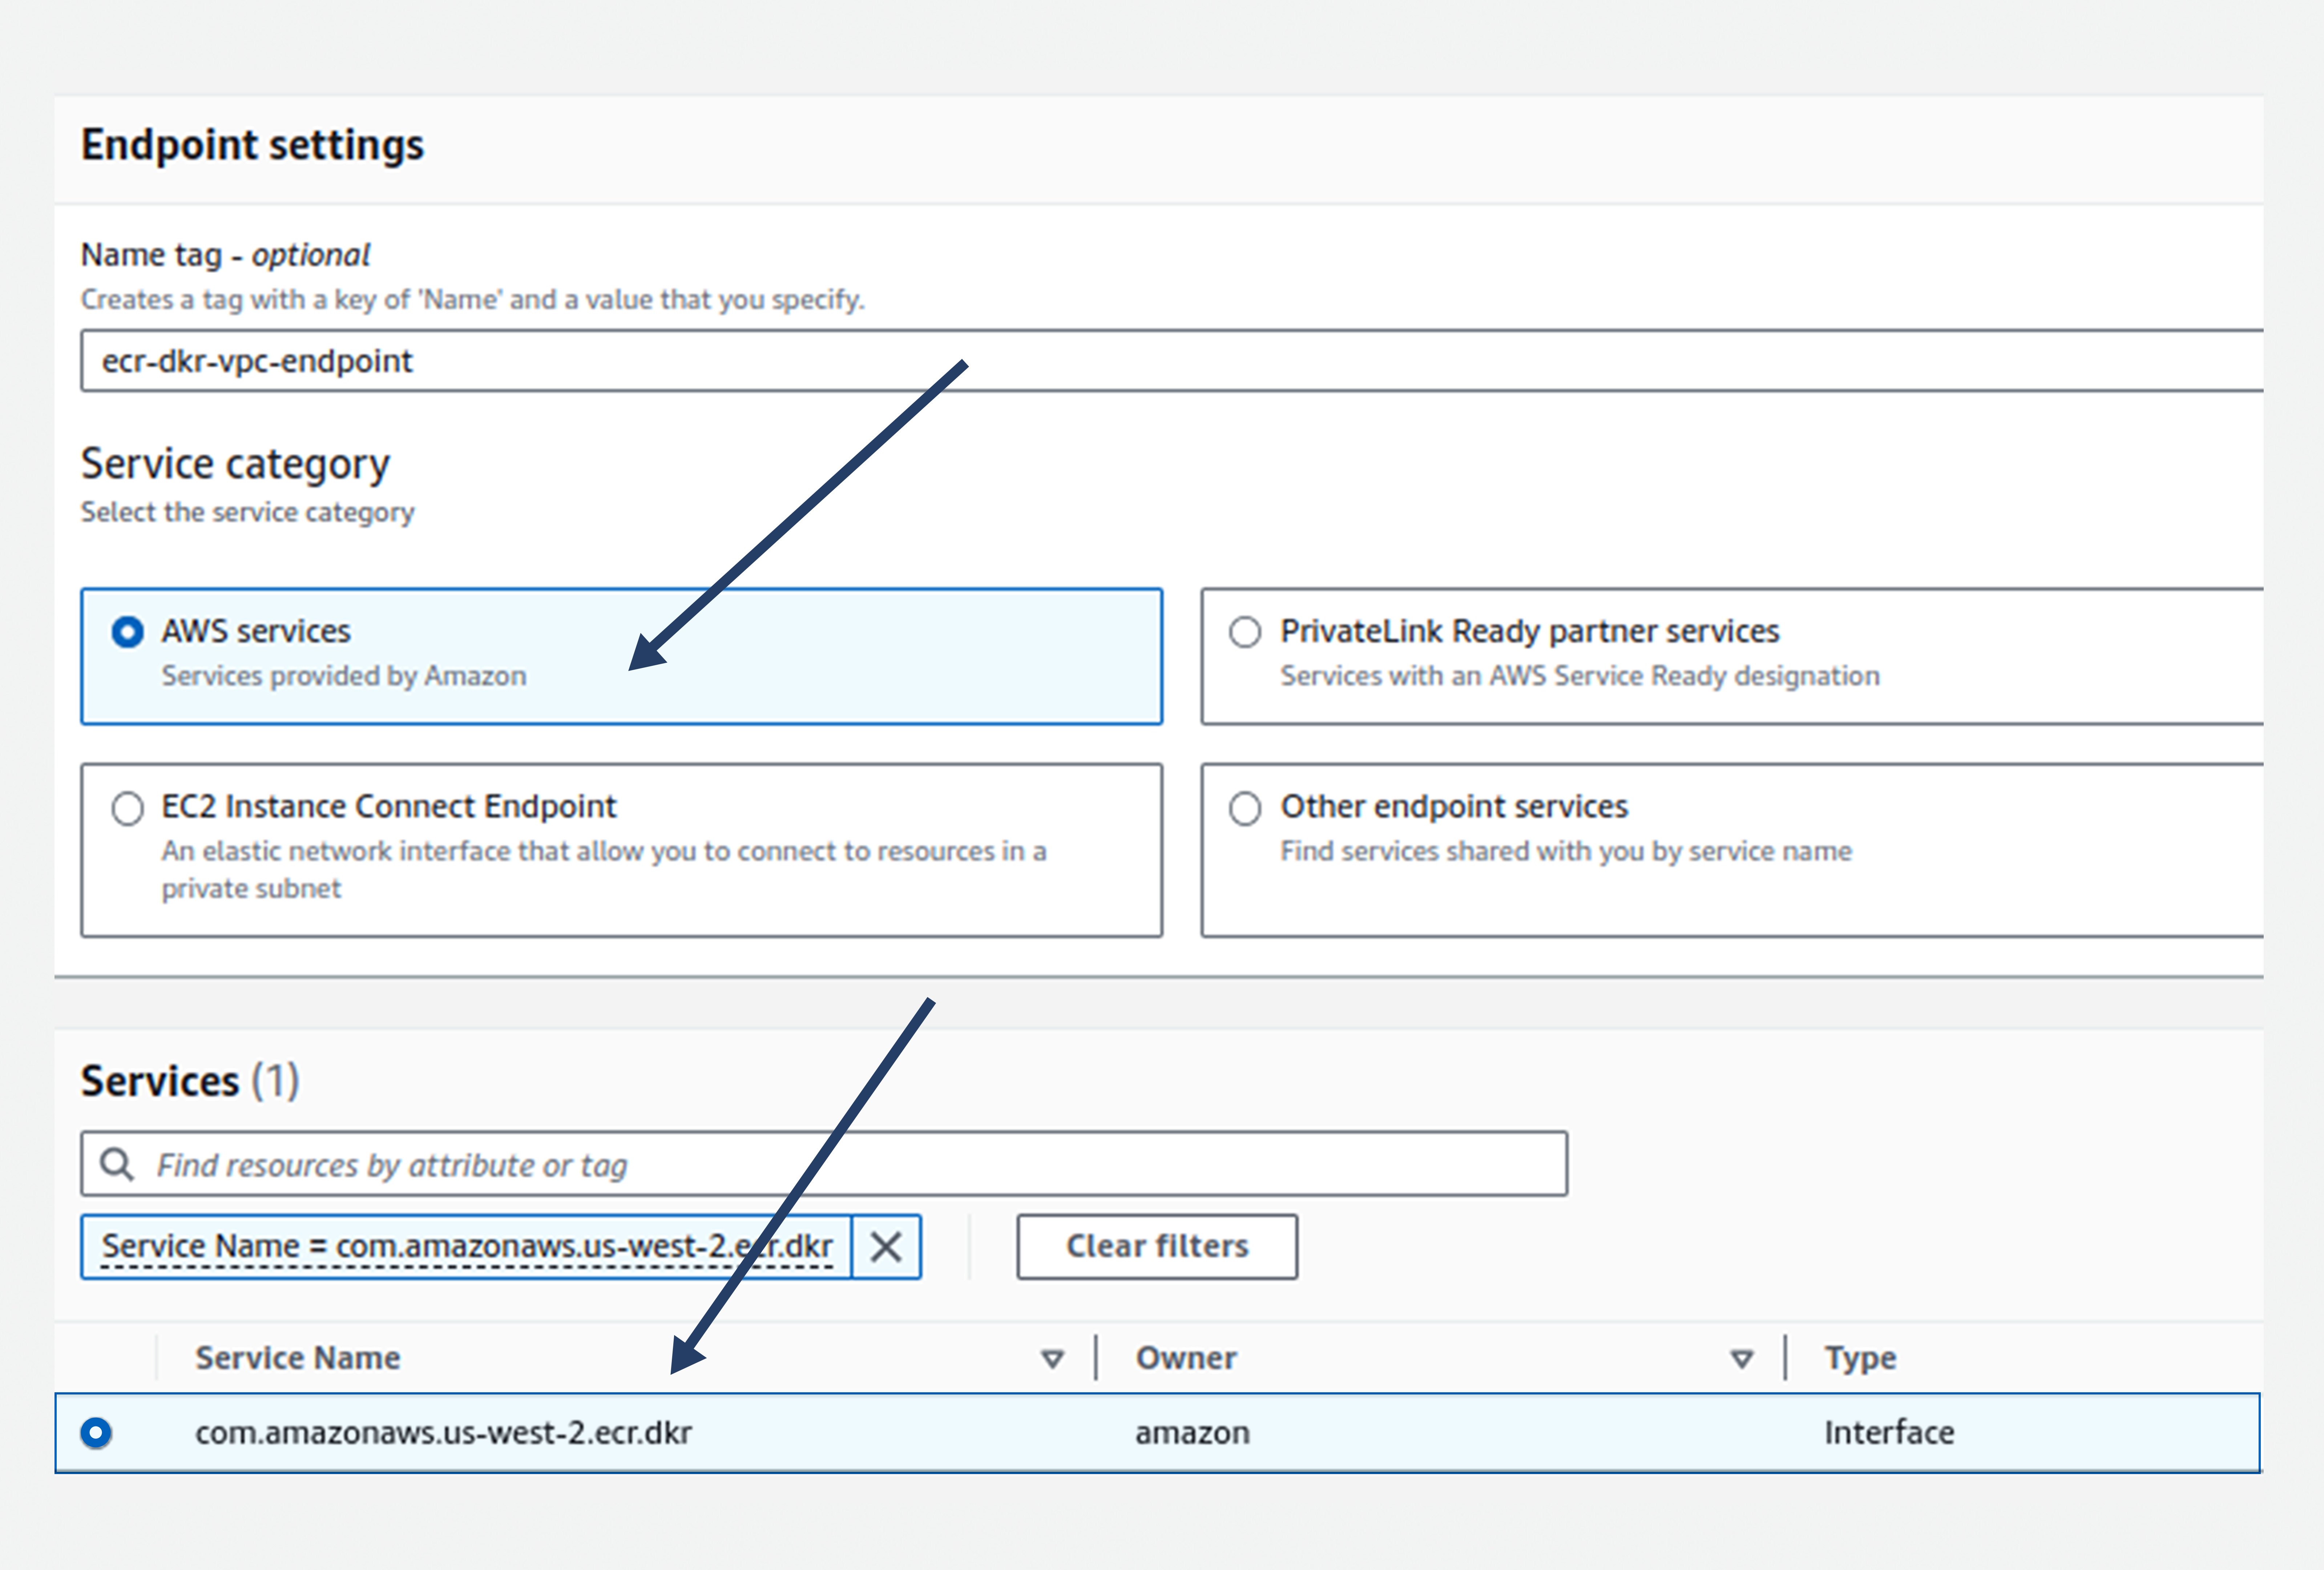Click the Clear filters button
The width and height of the screenshot is (2324, 1570).
1156,1246
